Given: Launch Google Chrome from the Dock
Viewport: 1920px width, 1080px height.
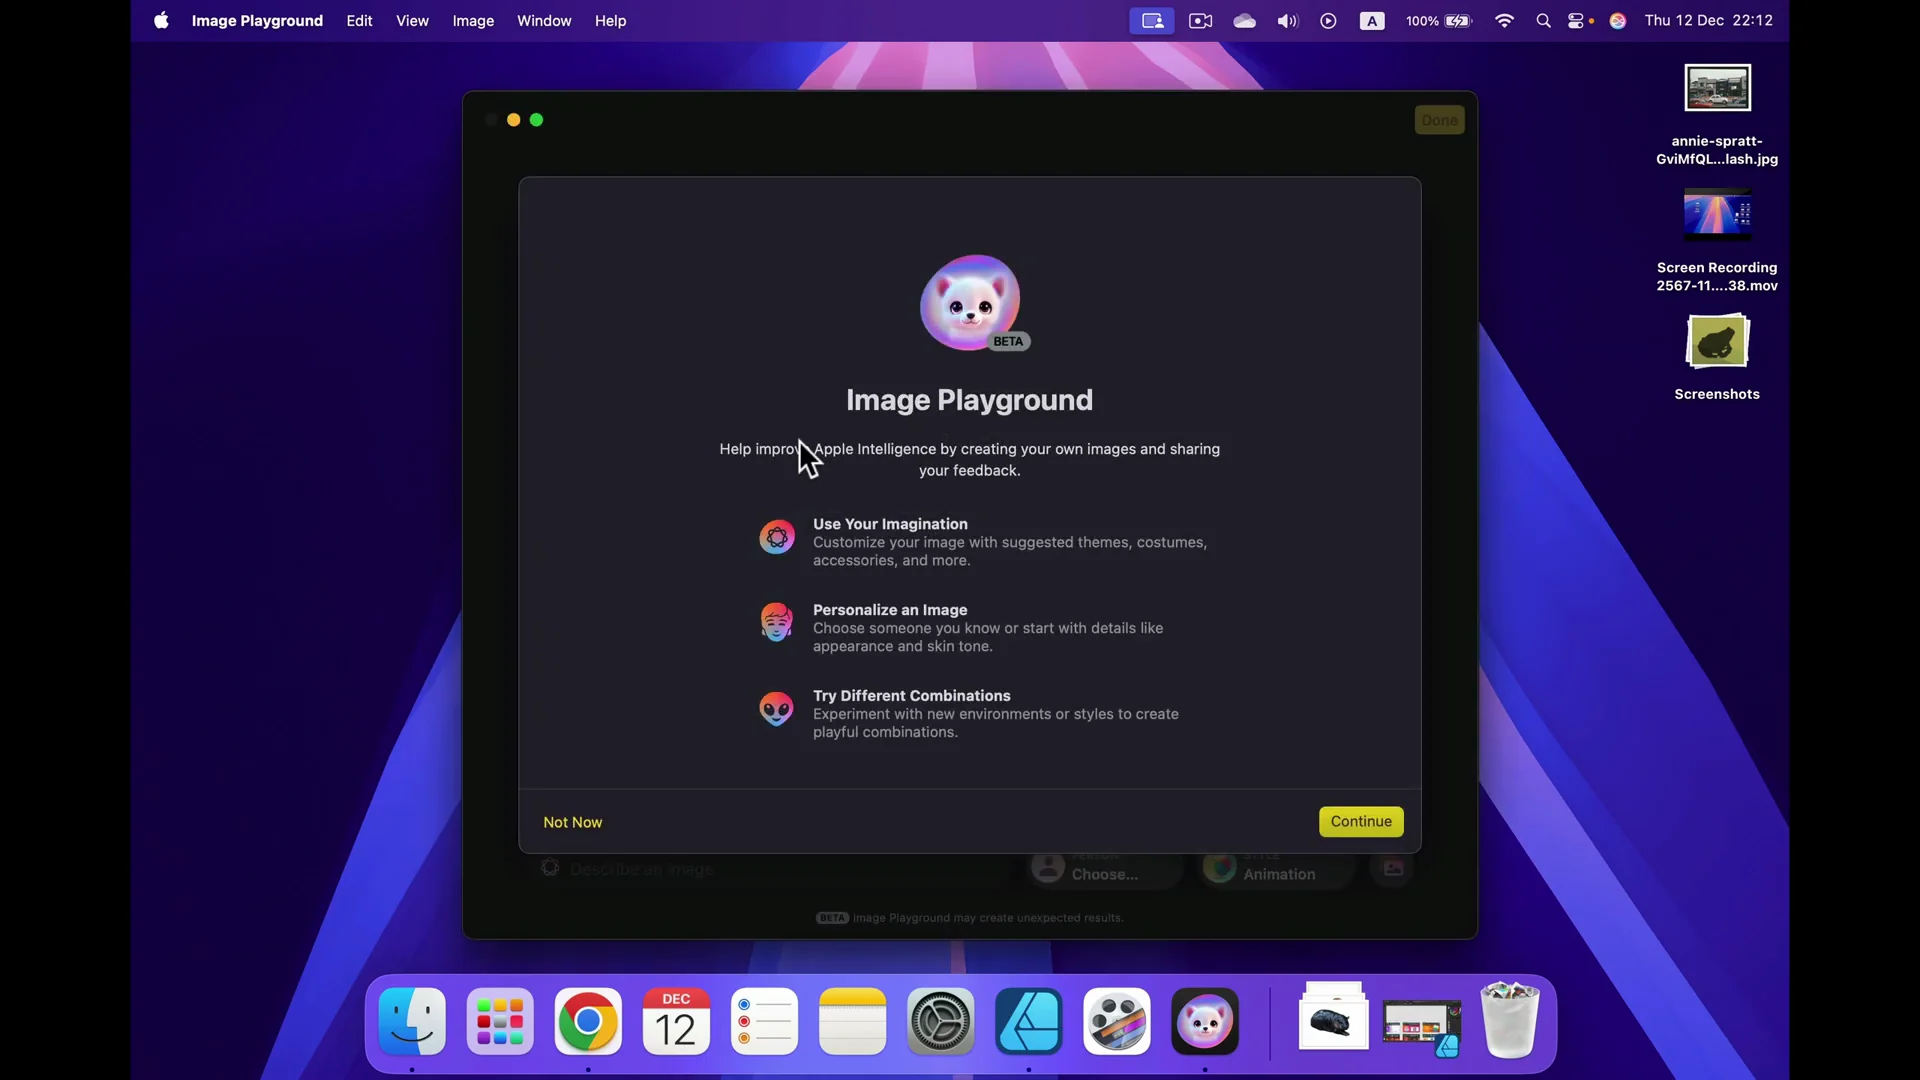Looking at the screenshot, I should pyautogui.click(x=588, y=1022).
